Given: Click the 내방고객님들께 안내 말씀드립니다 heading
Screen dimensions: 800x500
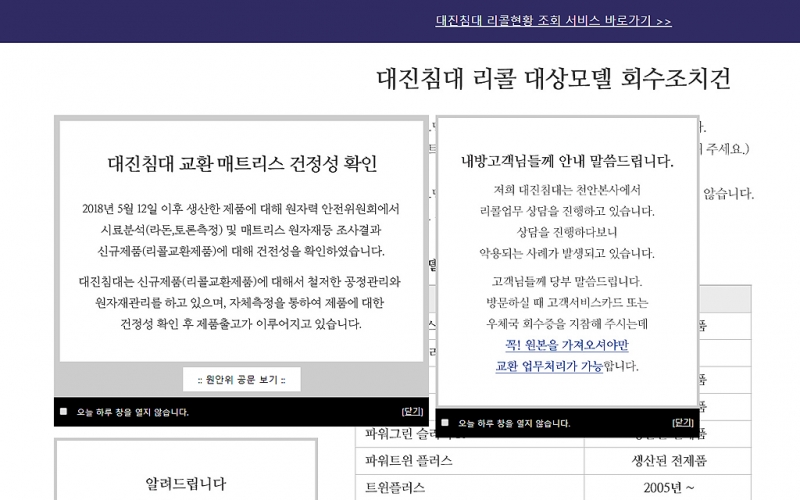Looking at the screenshot, I should click(567, 160).
